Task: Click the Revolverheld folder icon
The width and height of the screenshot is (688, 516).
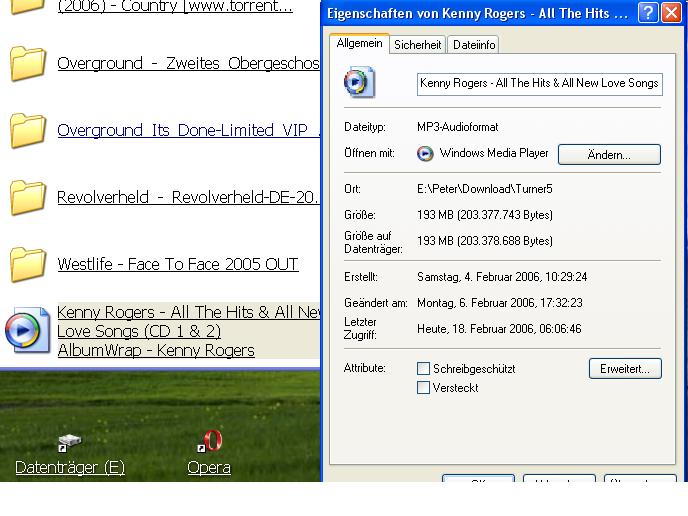Action: coord(28,197)
